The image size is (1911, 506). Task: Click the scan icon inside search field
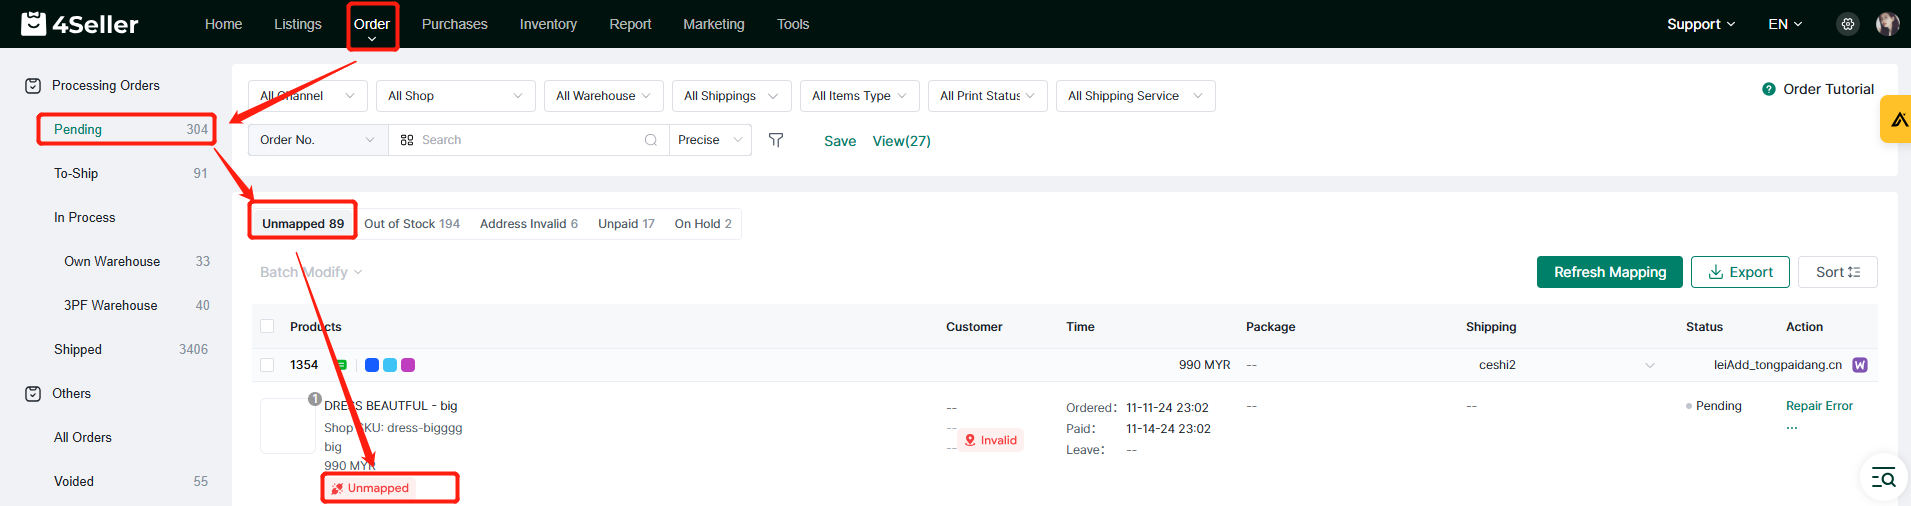coord(407,140)
